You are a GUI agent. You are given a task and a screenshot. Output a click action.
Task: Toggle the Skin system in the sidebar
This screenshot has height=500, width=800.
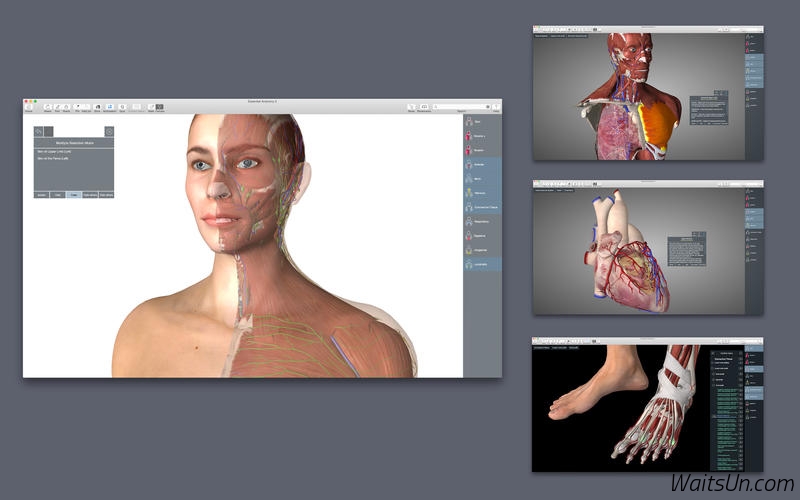[x=482, y=122]
